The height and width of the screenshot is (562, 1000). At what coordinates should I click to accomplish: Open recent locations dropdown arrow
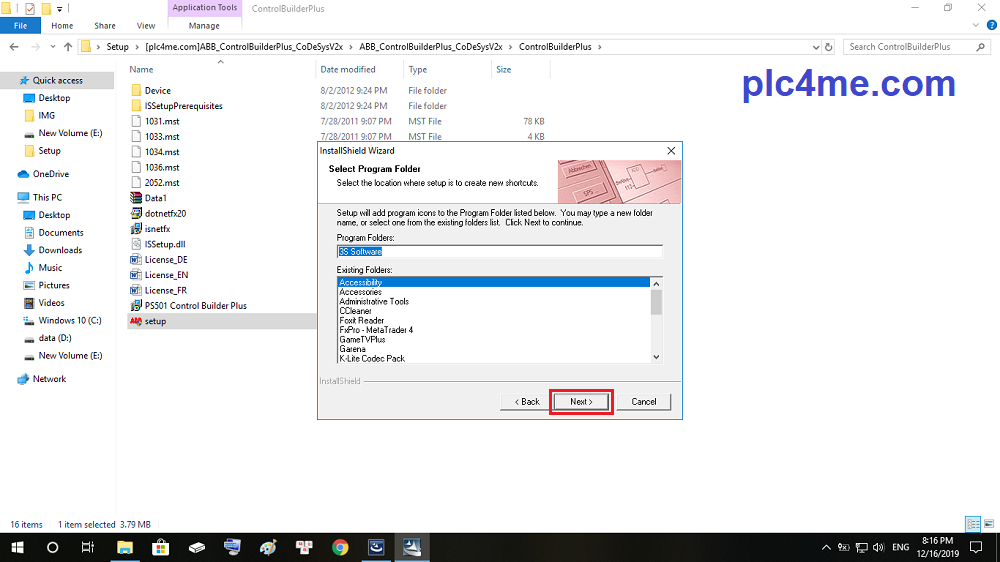pyautogui.click(x=52, y=47)
